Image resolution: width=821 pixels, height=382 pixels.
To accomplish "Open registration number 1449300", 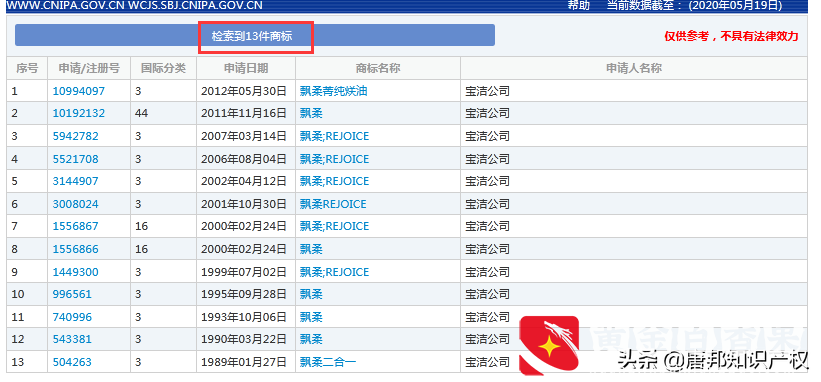I will 75,272.
